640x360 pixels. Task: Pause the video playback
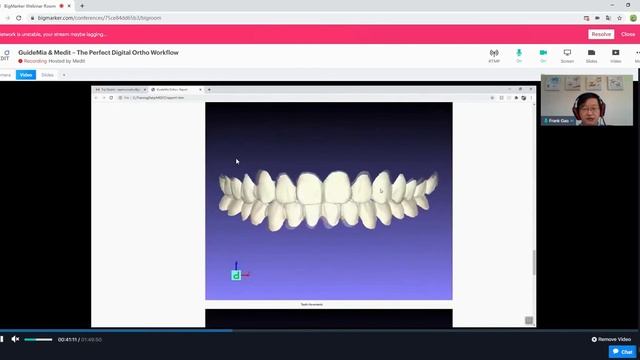coord(2,339)
